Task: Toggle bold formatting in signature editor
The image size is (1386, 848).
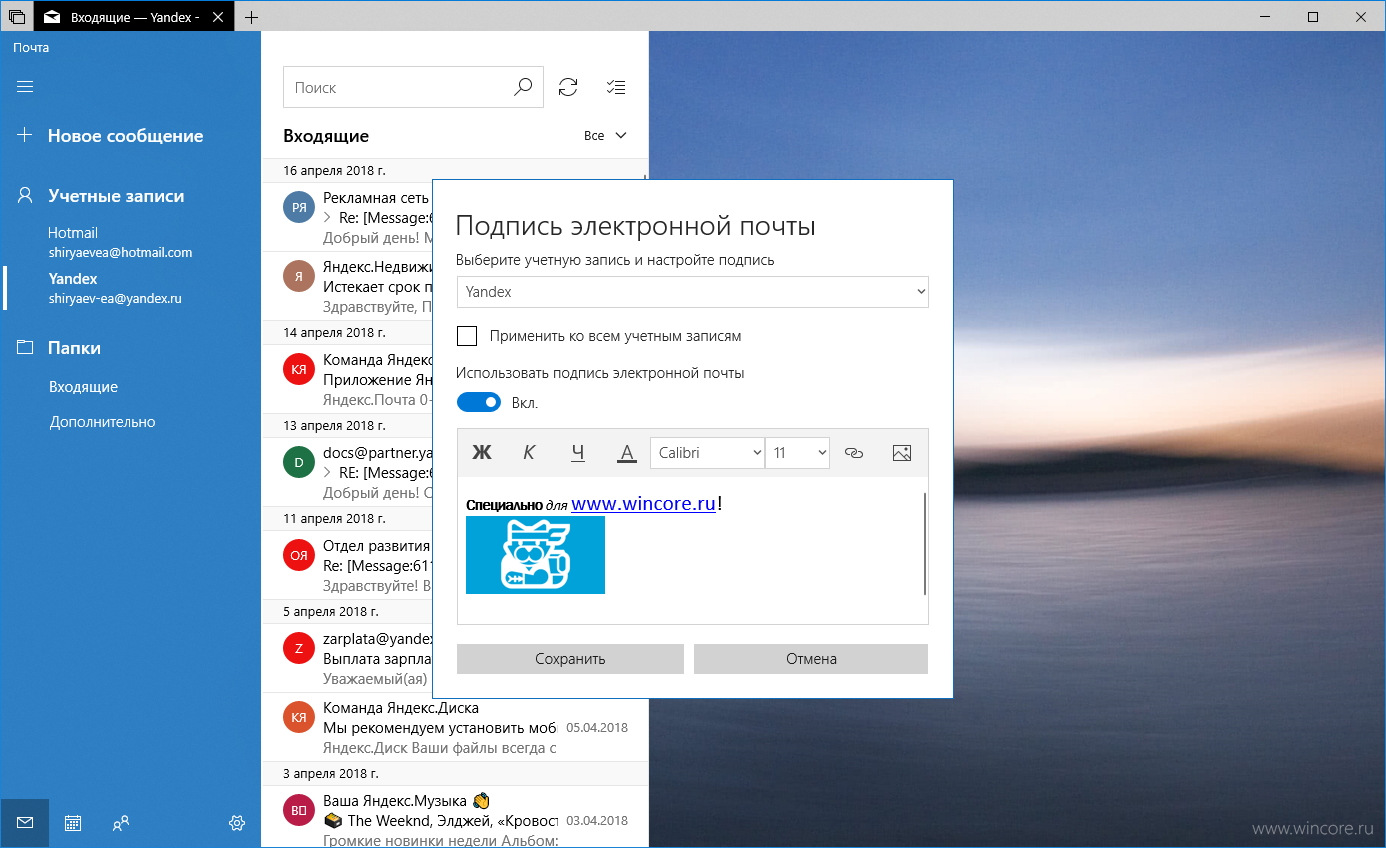Action: coord(482,453)
